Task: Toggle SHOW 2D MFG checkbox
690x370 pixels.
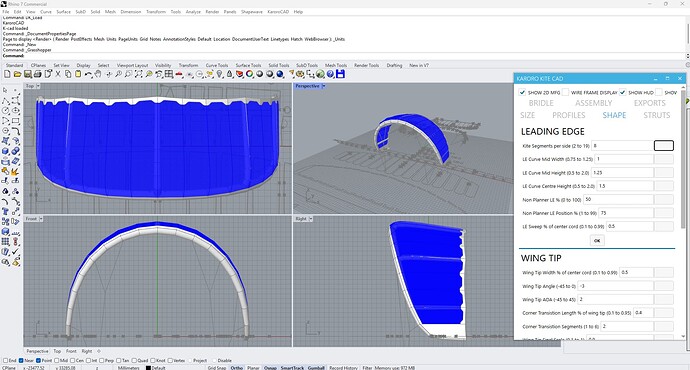Action: (522, 92)
